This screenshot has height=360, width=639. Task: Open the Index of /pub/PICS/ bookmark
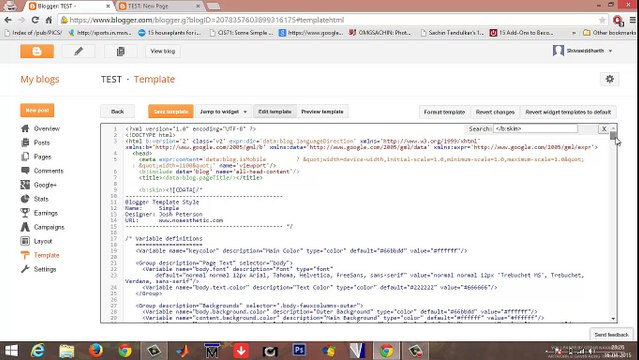(33, 33)
